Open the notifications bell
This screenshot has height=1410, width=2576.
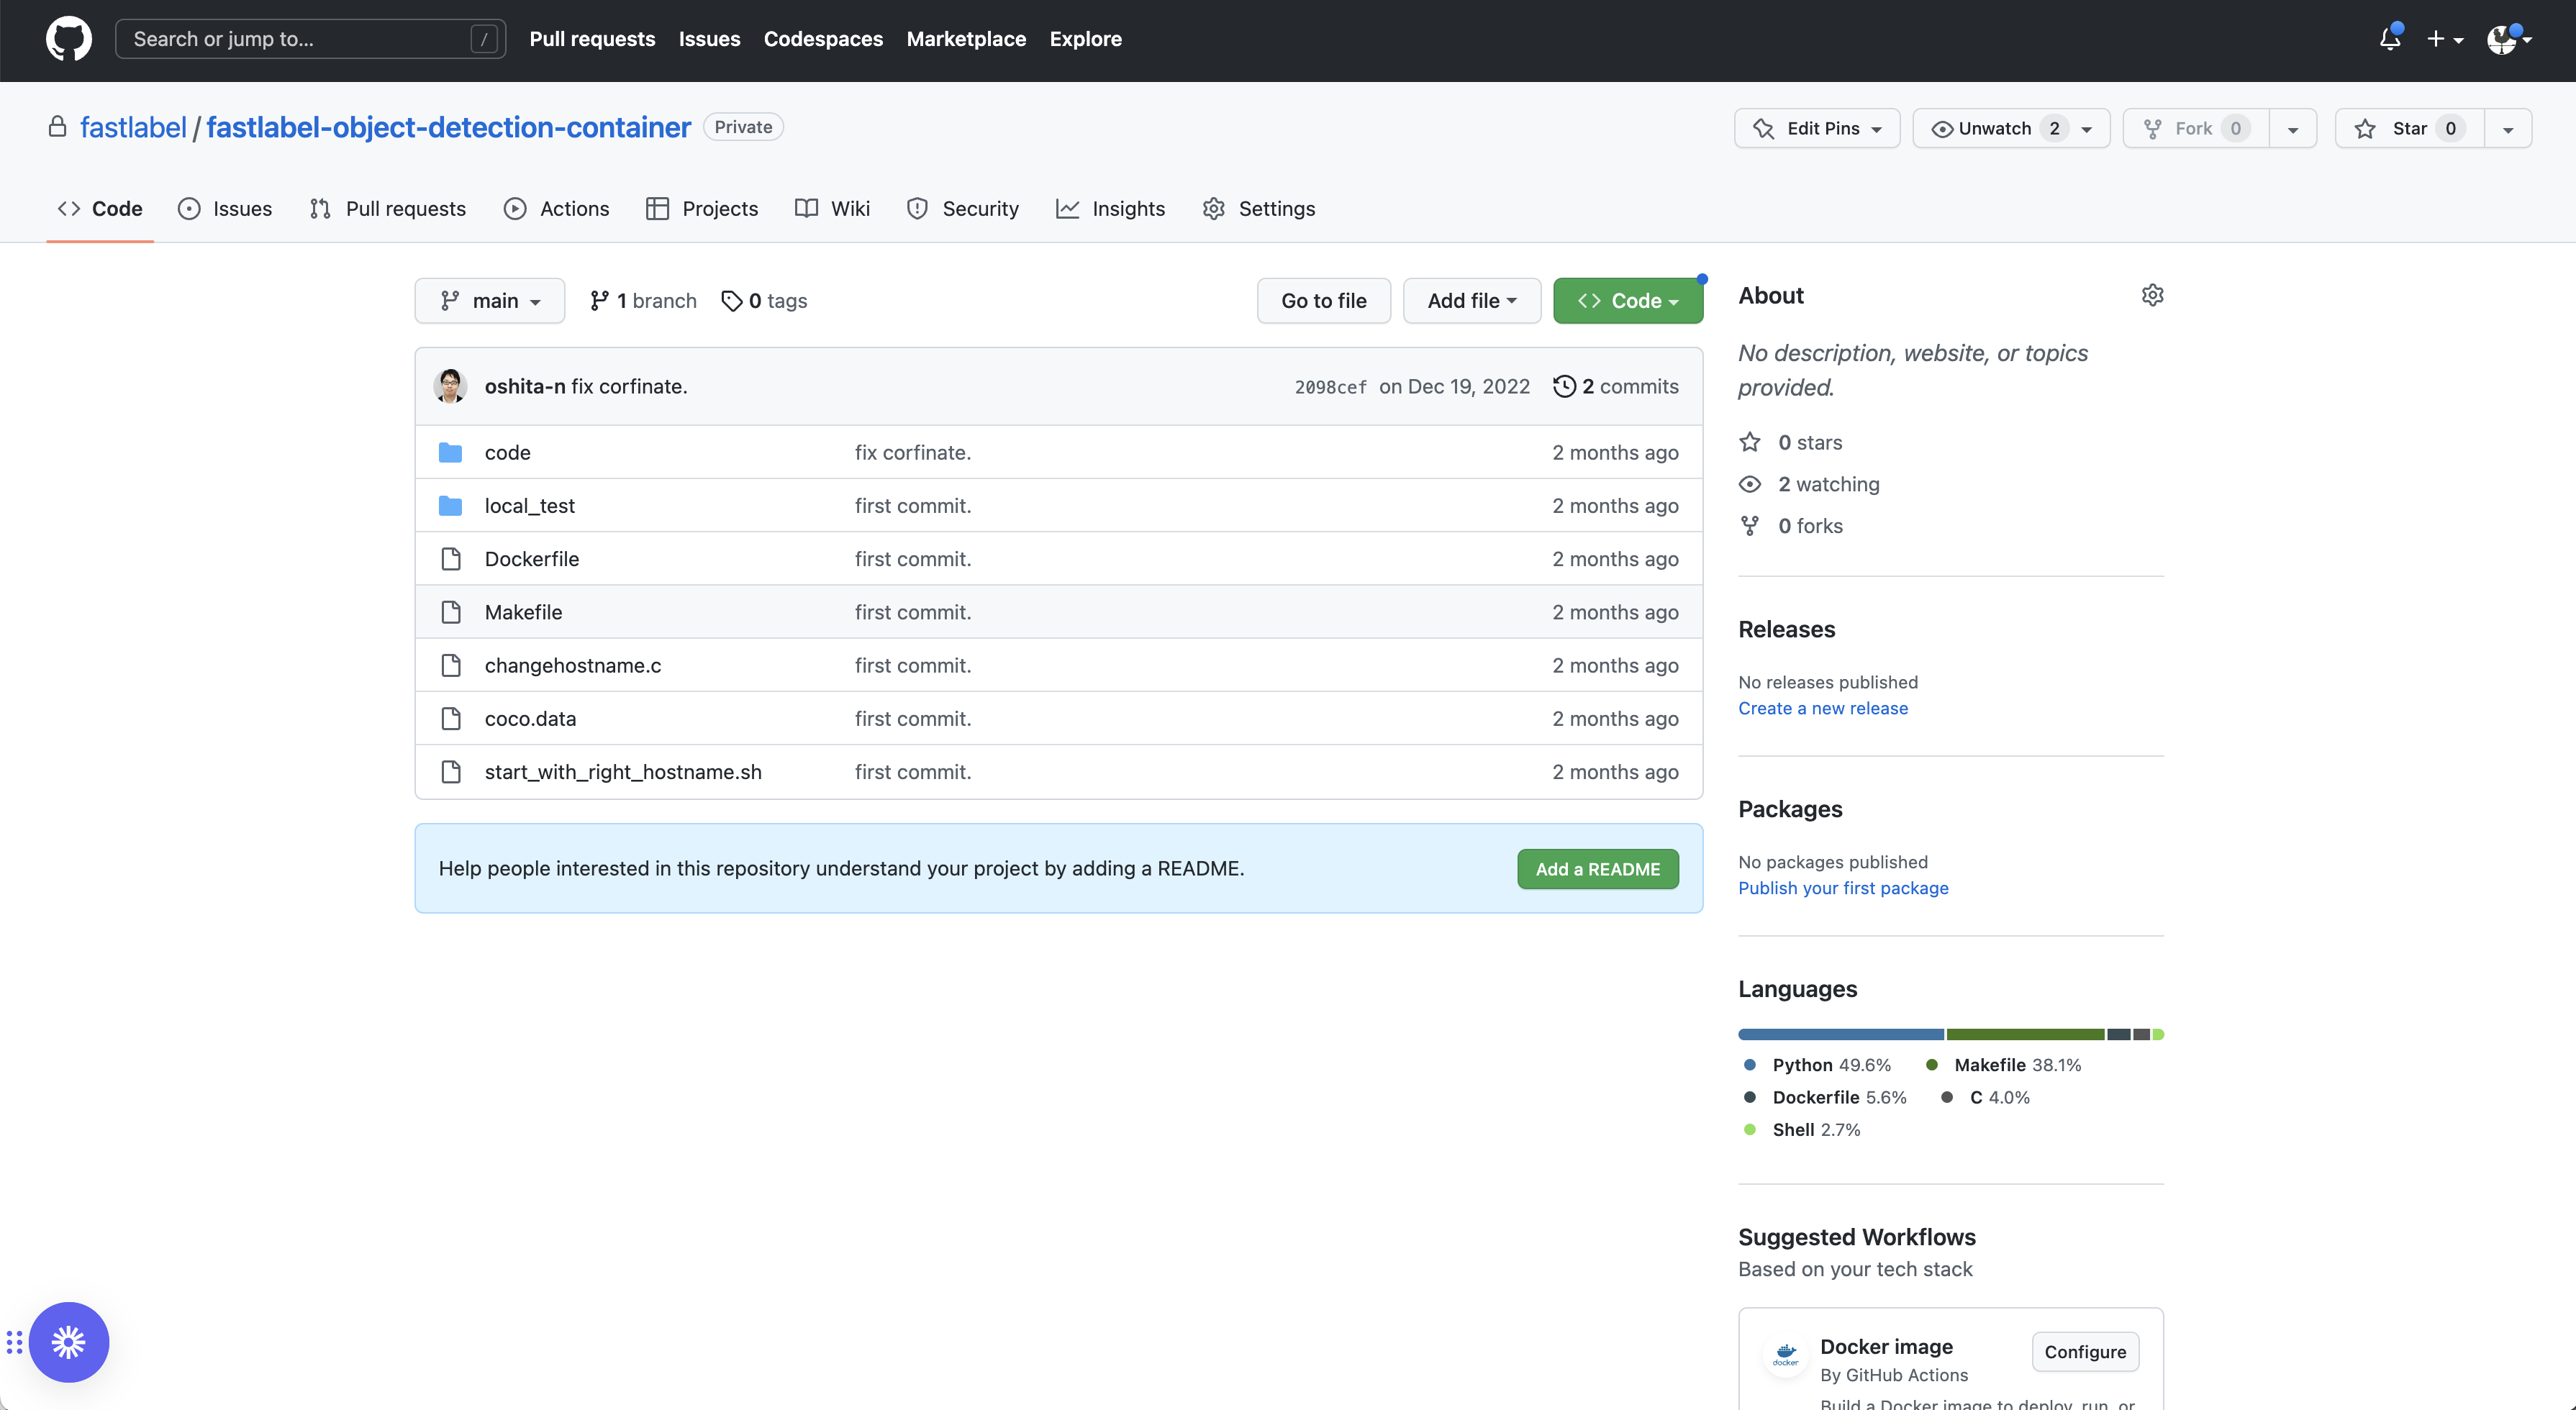pyautogui.click(x=2390, y=39)
